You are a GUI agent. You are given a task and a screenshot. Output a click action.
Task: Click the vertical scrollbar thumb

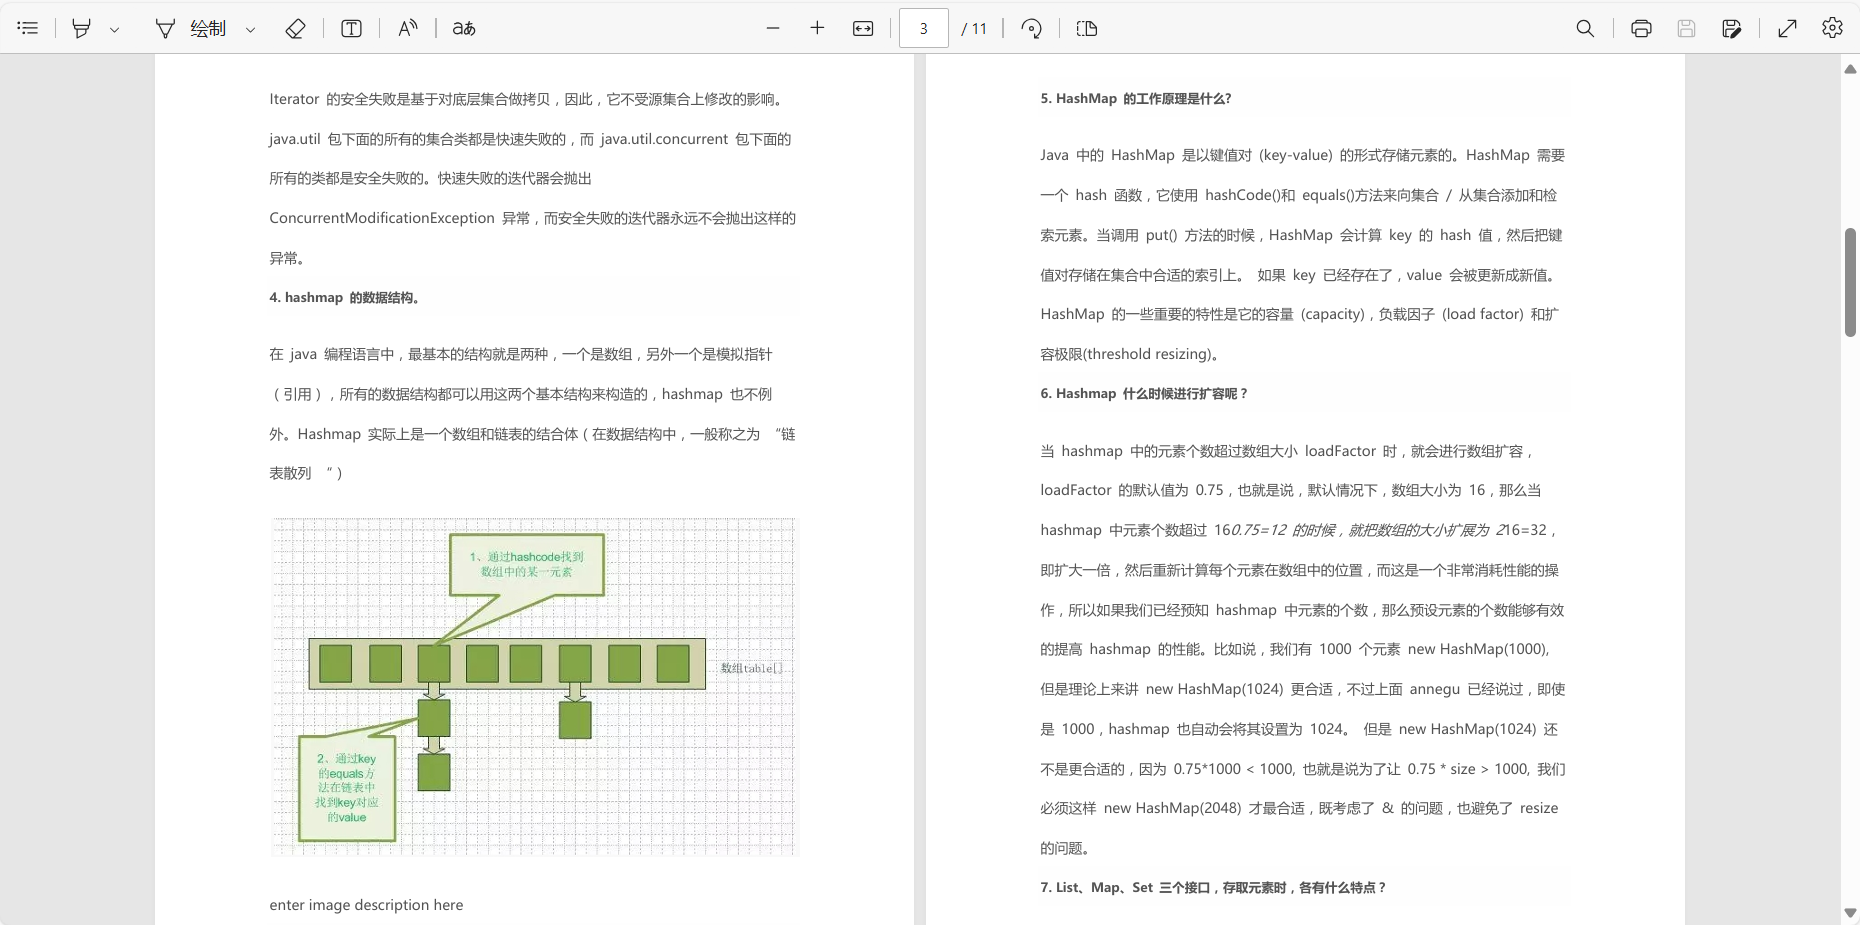point(1850,282)
